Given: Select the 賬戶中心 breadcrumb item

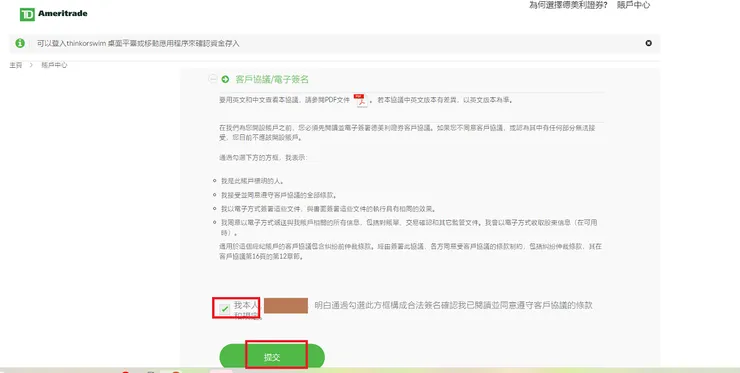Looking at the screenshot, I should tap(54, 65).
